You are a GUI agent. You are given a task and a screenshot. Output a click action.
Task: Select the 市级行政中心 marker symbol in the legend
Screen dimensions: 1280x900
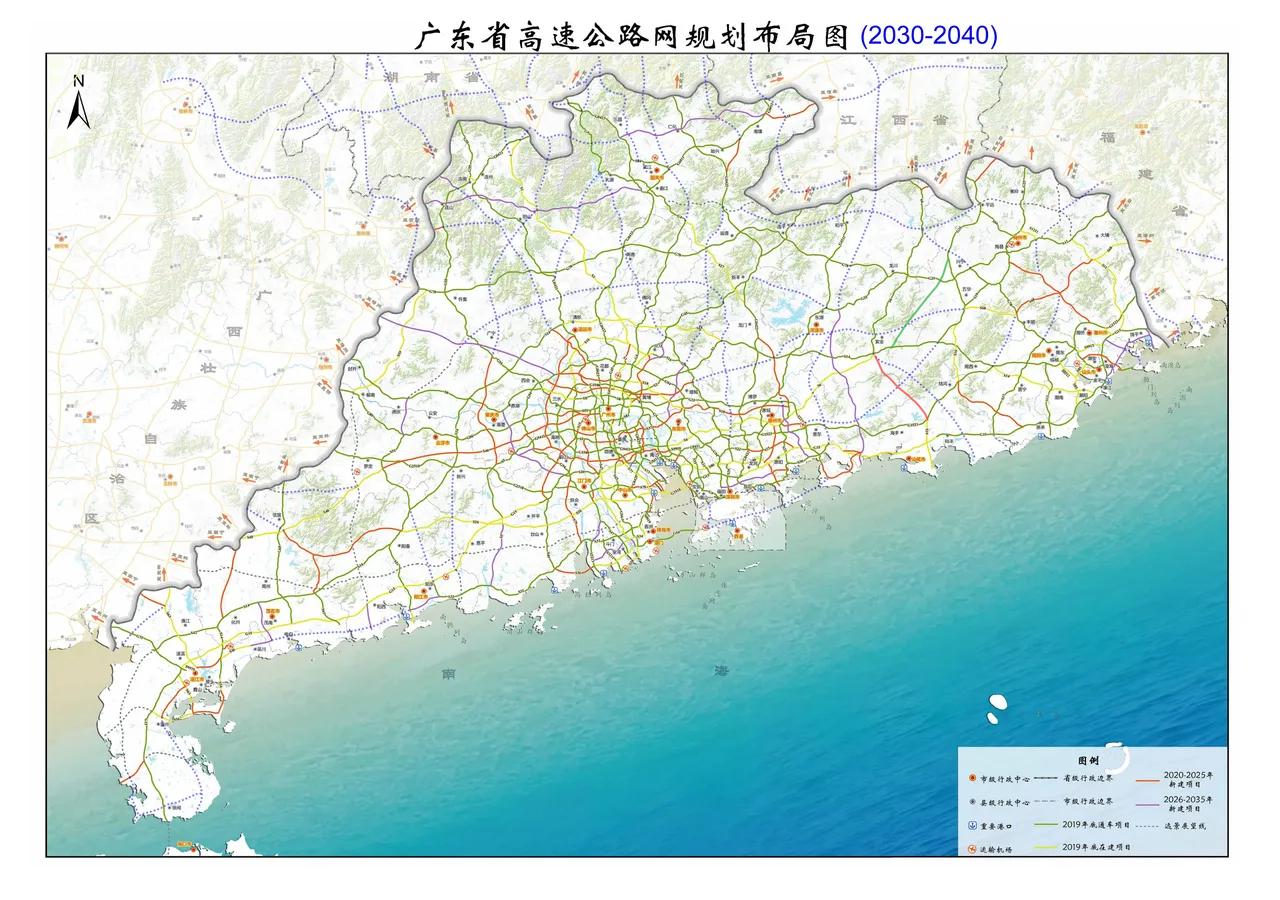[x=972, y=778]
